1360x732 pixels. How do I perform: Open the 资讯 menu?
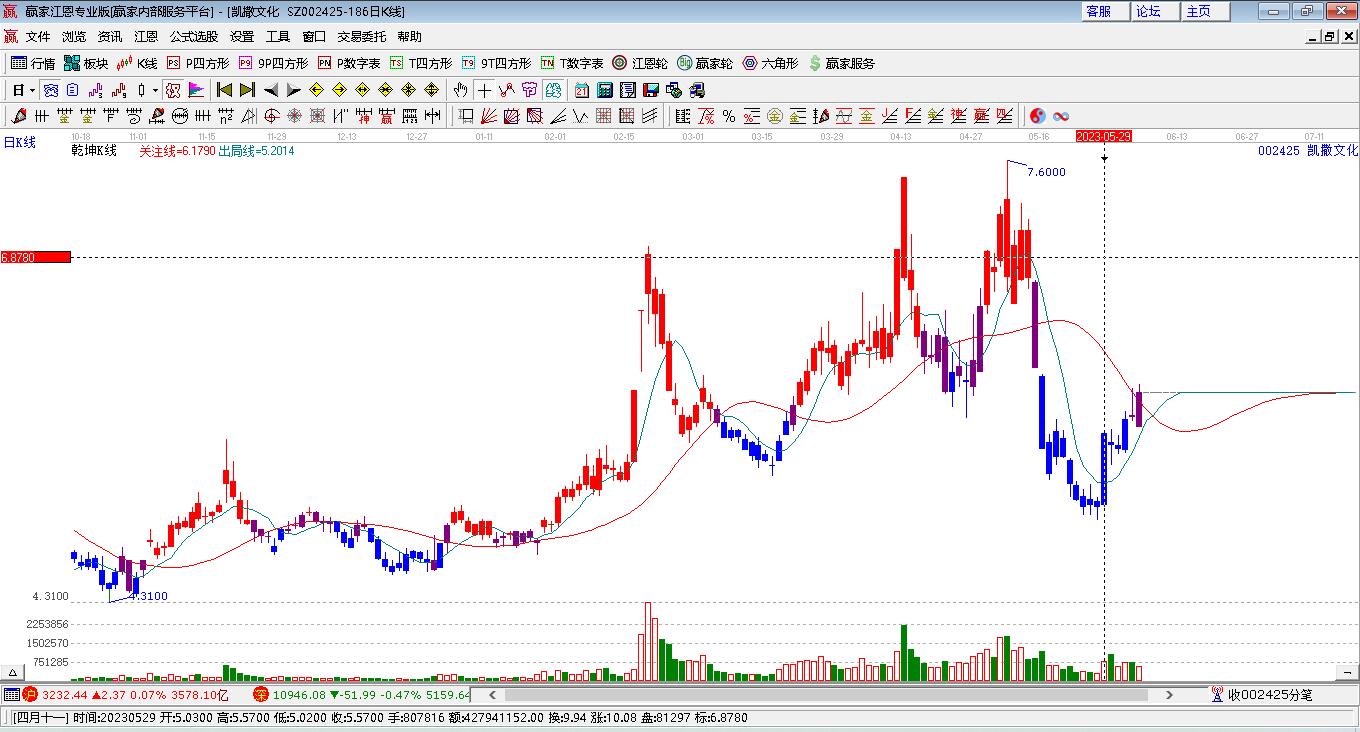click(x=110, y=36)
